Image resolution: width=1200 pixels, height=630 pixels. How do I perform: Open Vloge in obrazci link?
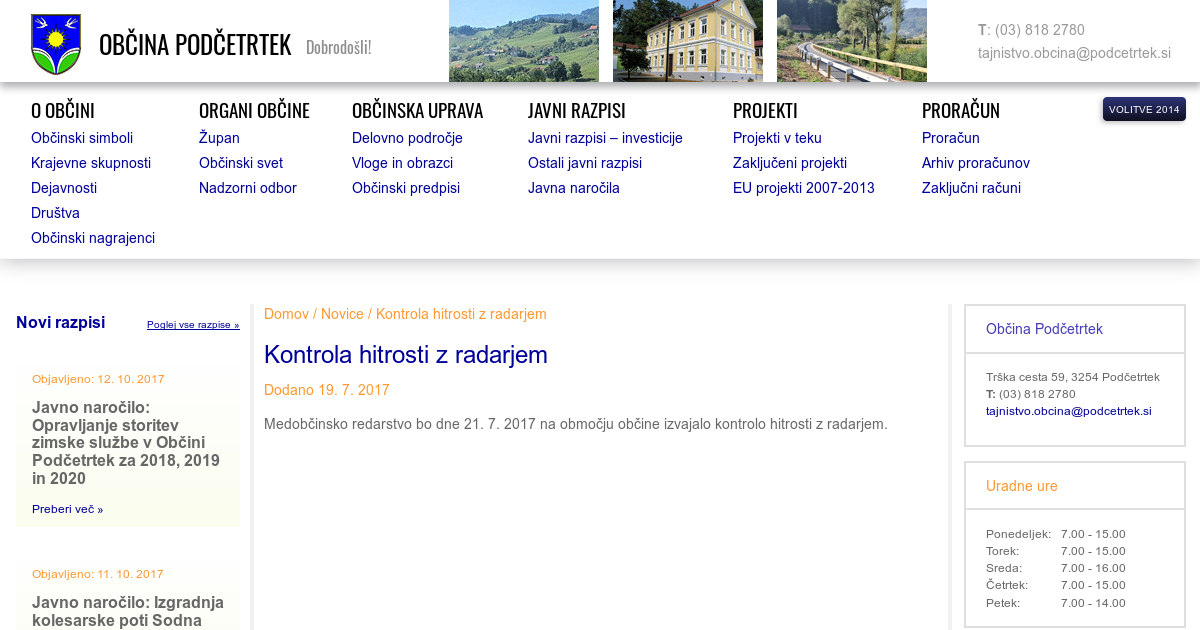pos(402,163)
